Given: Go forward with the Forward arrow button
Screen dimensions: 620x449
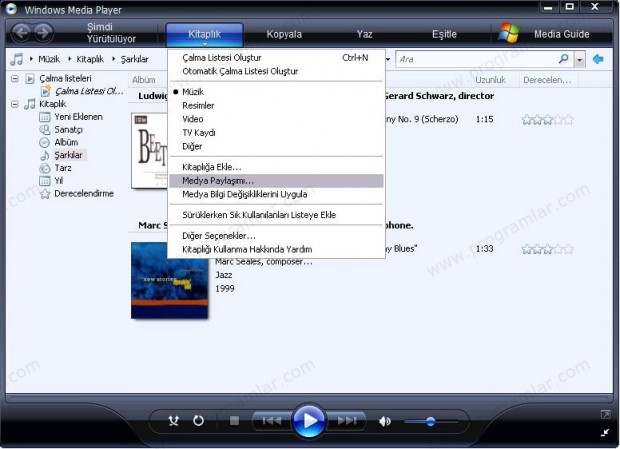Looking at the screenshot, I should (x=43, y=33).
